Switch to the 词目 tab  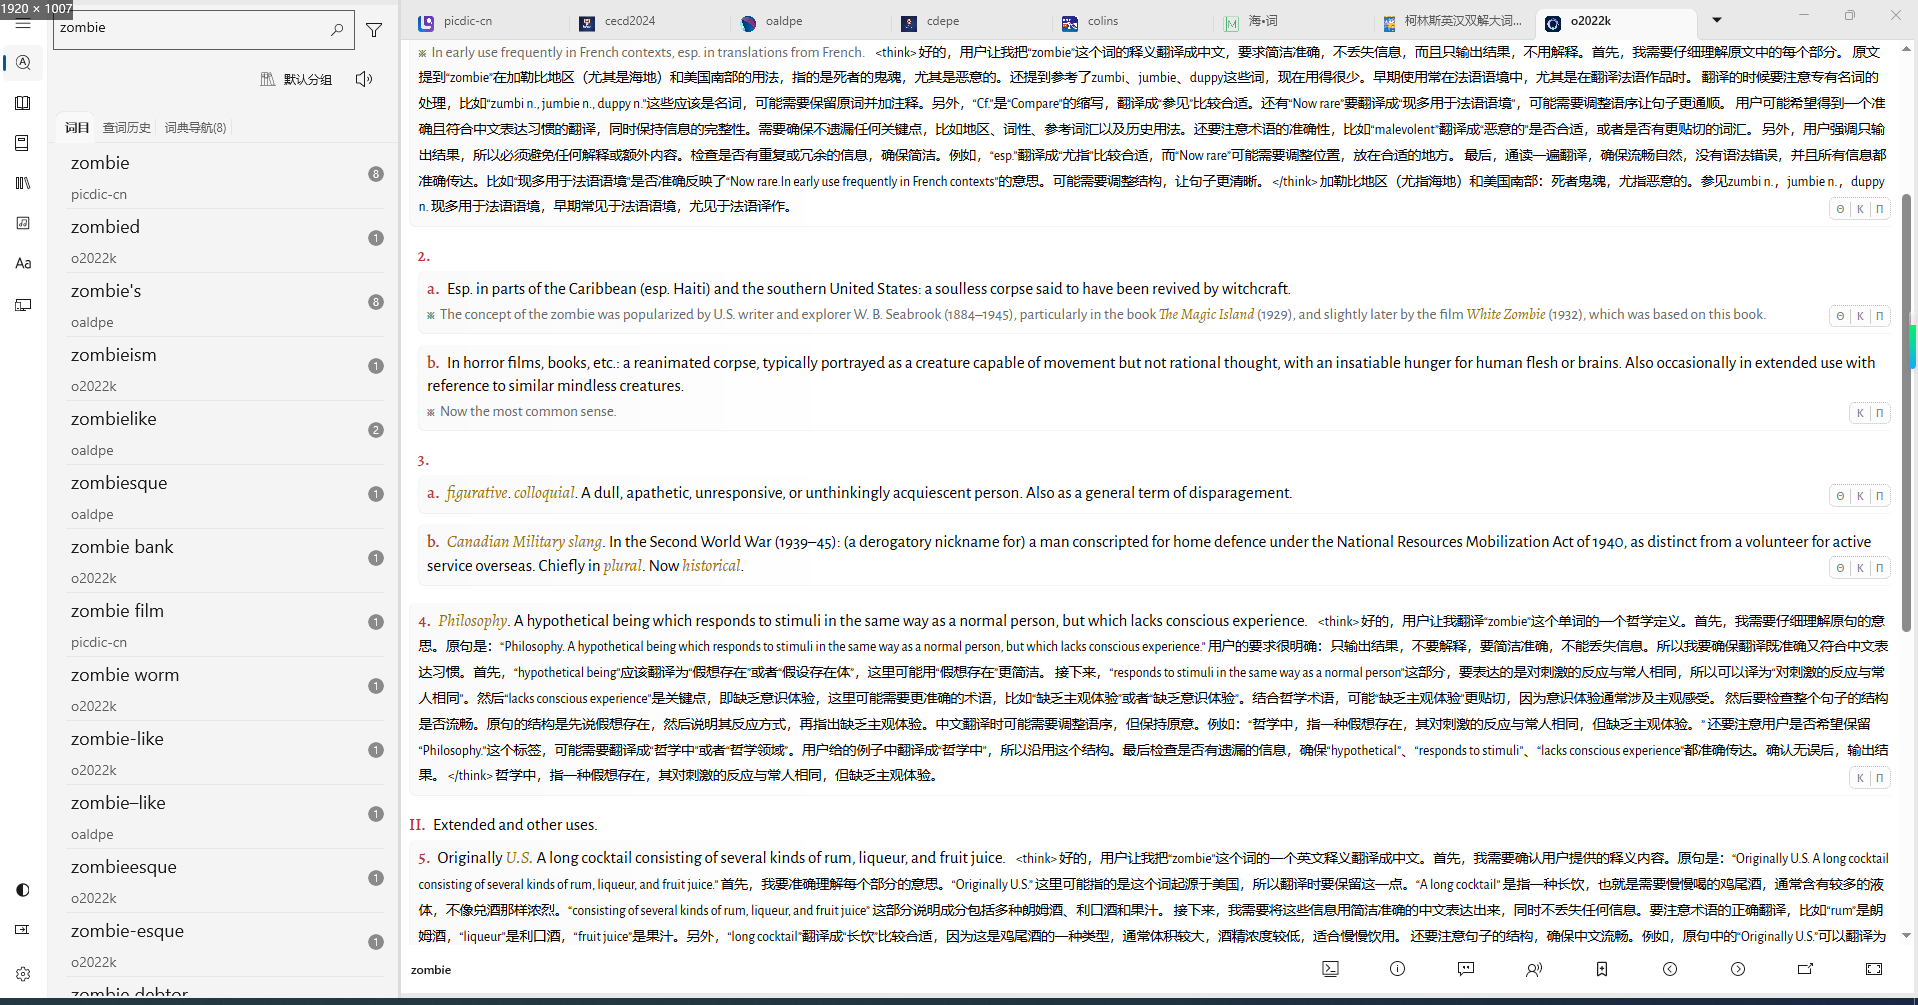pyautogui.click(x=77, y=127)
